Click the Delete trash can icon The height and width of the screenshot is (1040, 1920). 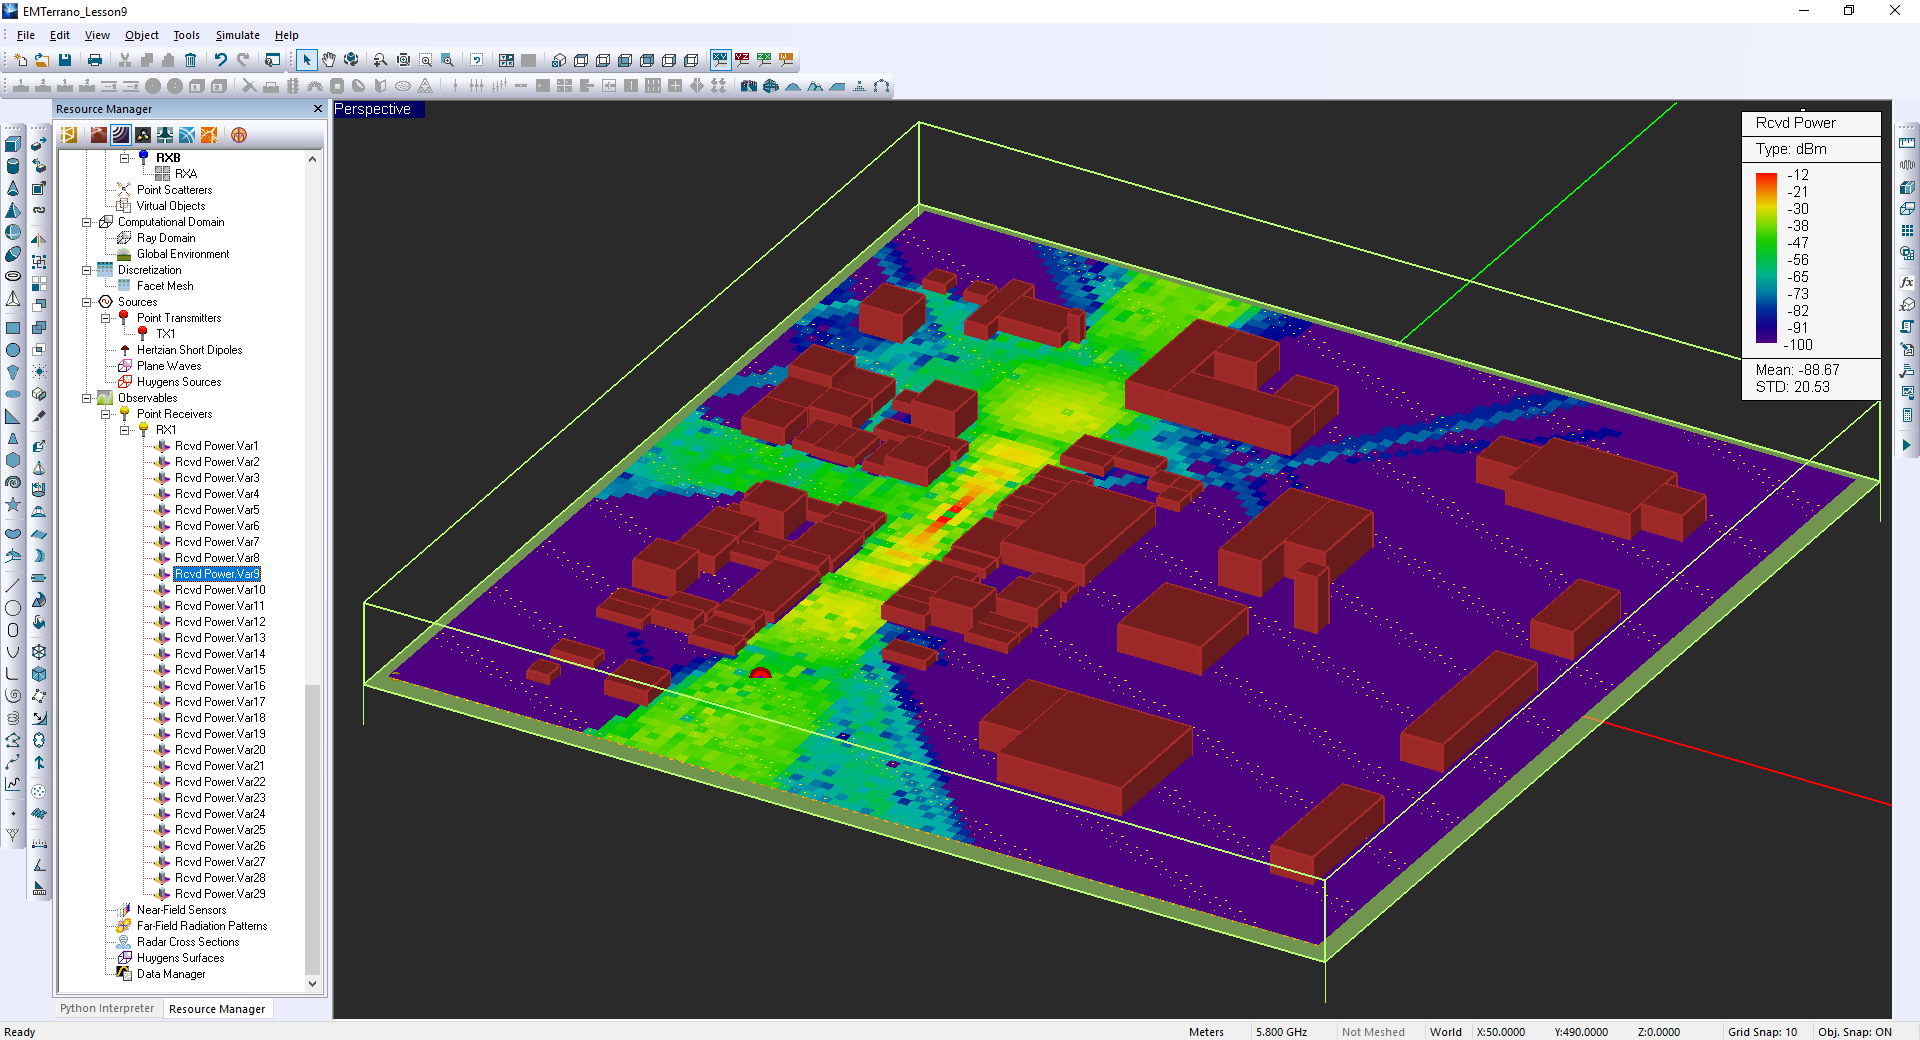(x=190, y=60)
